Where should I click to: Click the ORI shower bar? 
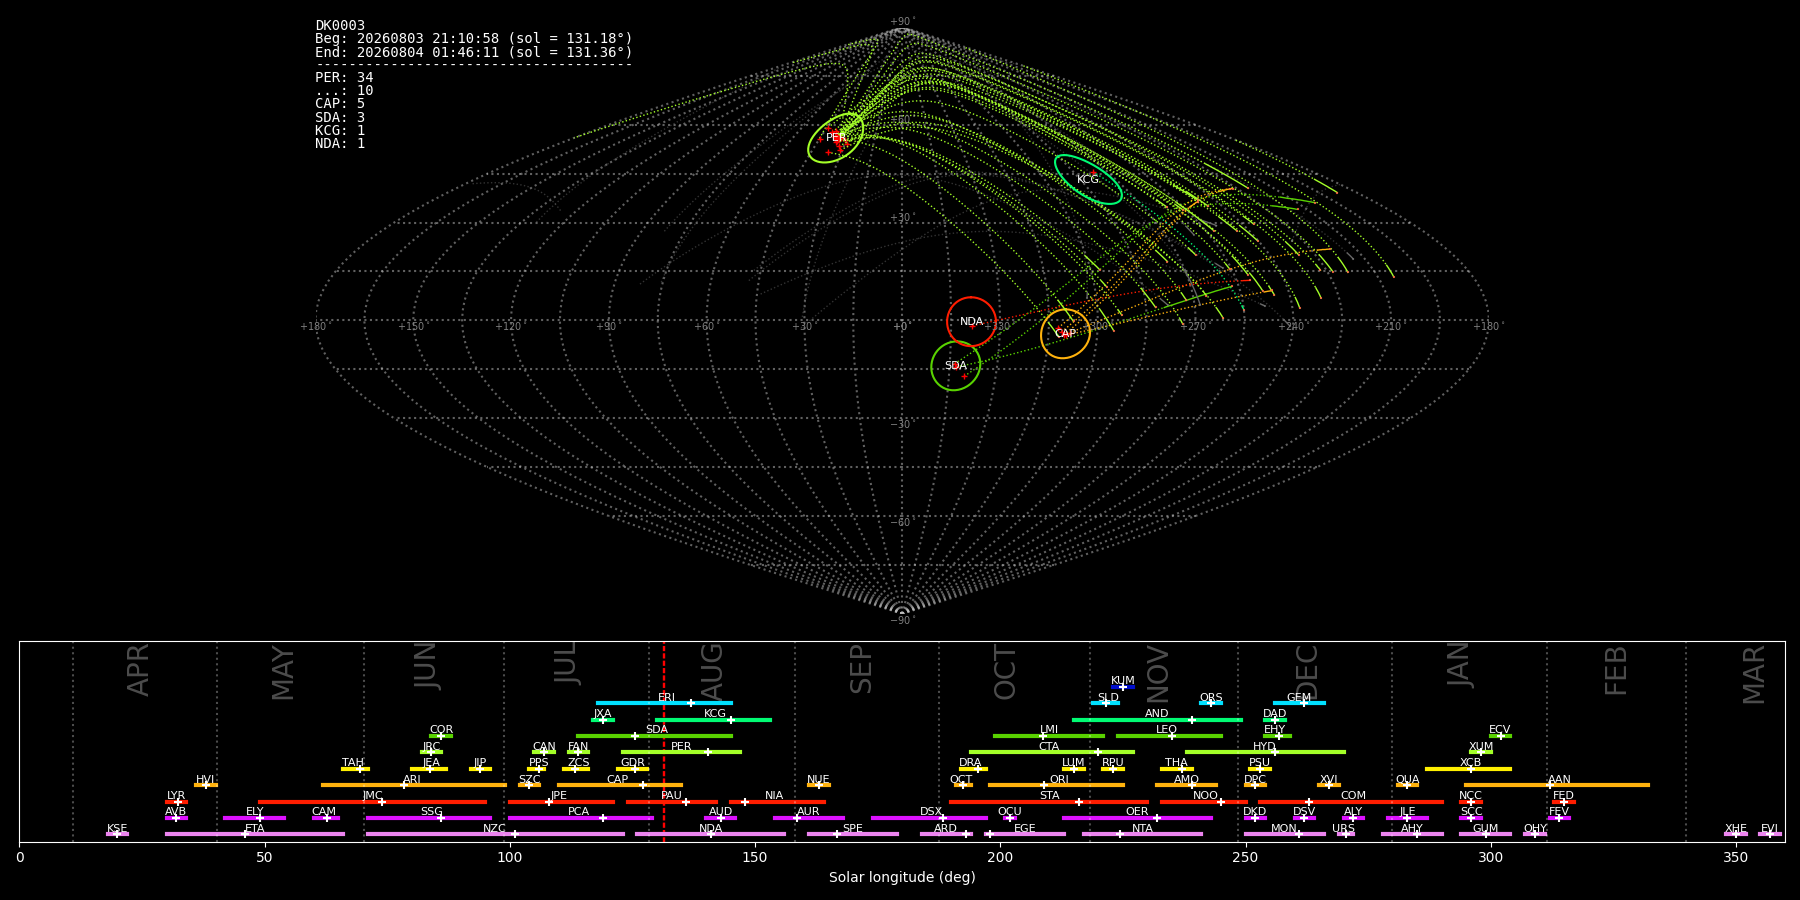pos(1056,785)
